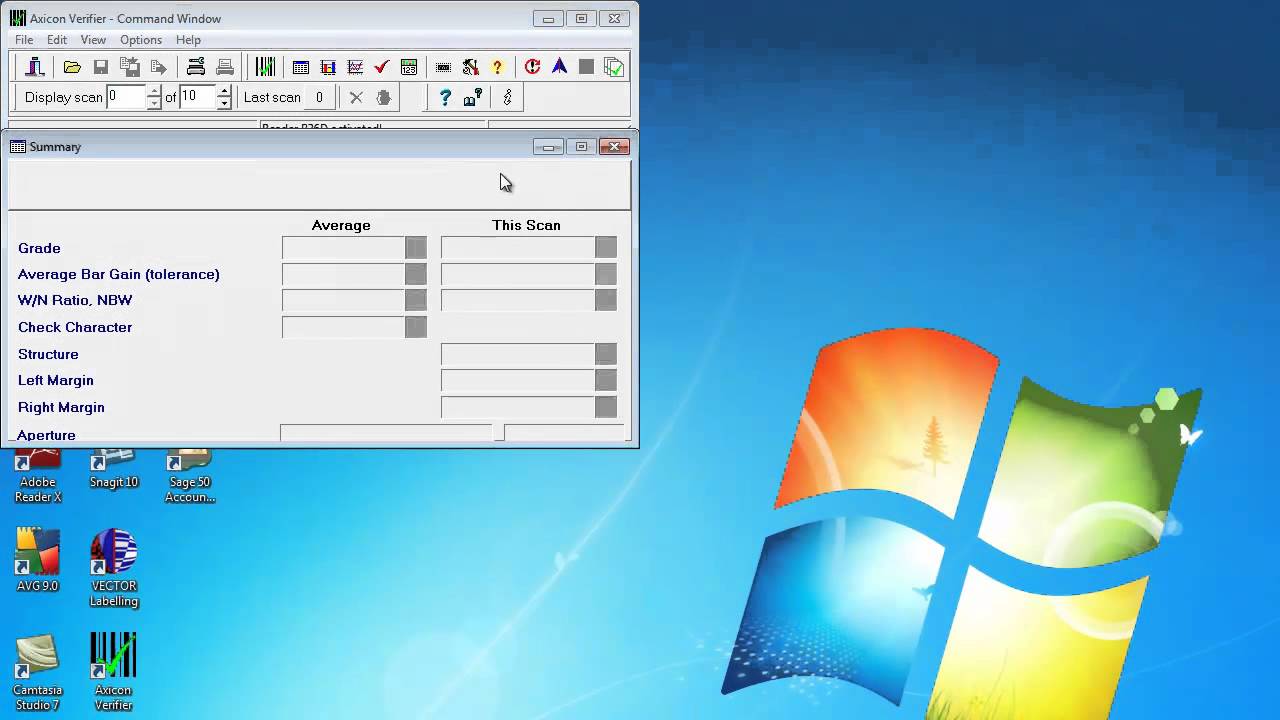Open the Snagit 10 desktop shortcut
Image resolution: width=1280 pixels, height=720 pixels.
coord(113,470)
